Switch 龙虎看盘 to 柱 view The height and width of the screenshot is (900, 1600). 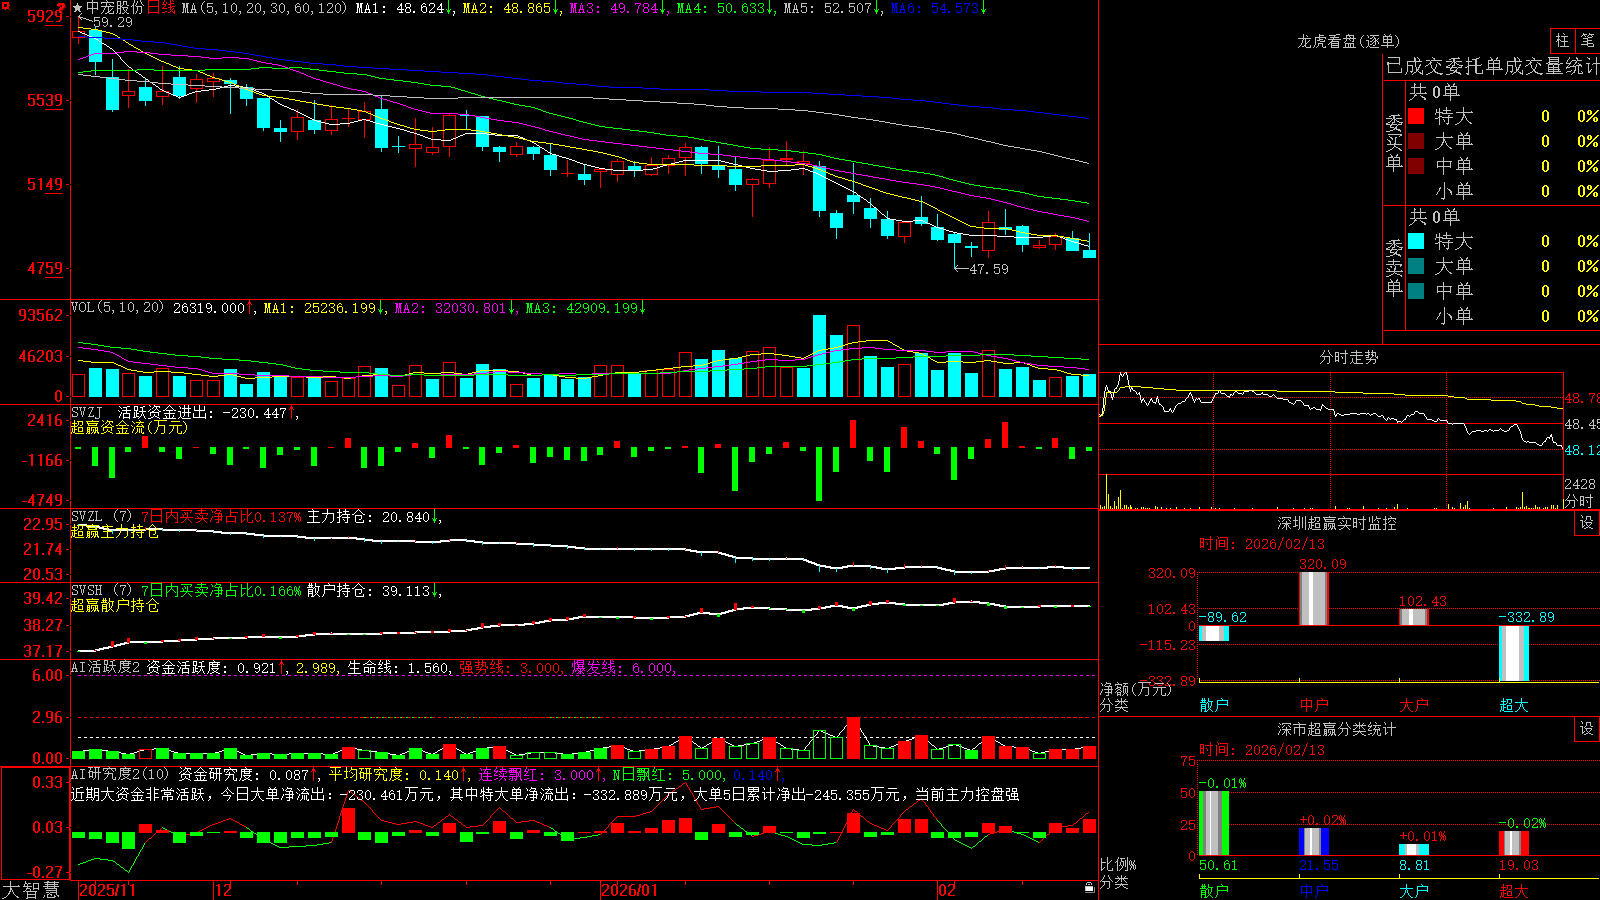1562,40
